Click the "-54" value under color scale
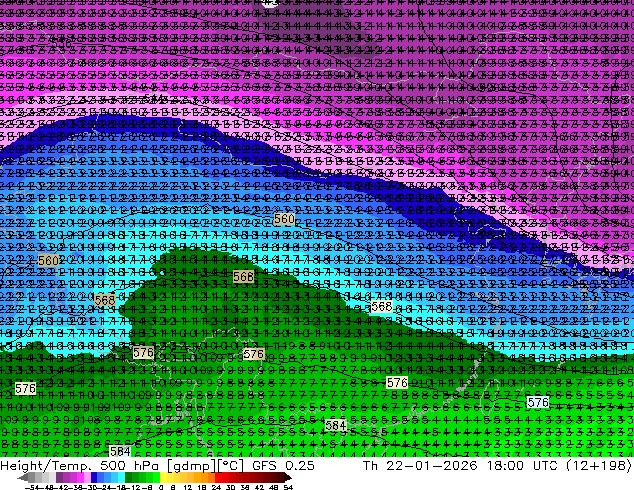This screenshot has height=490, width=634. point(32,487)
